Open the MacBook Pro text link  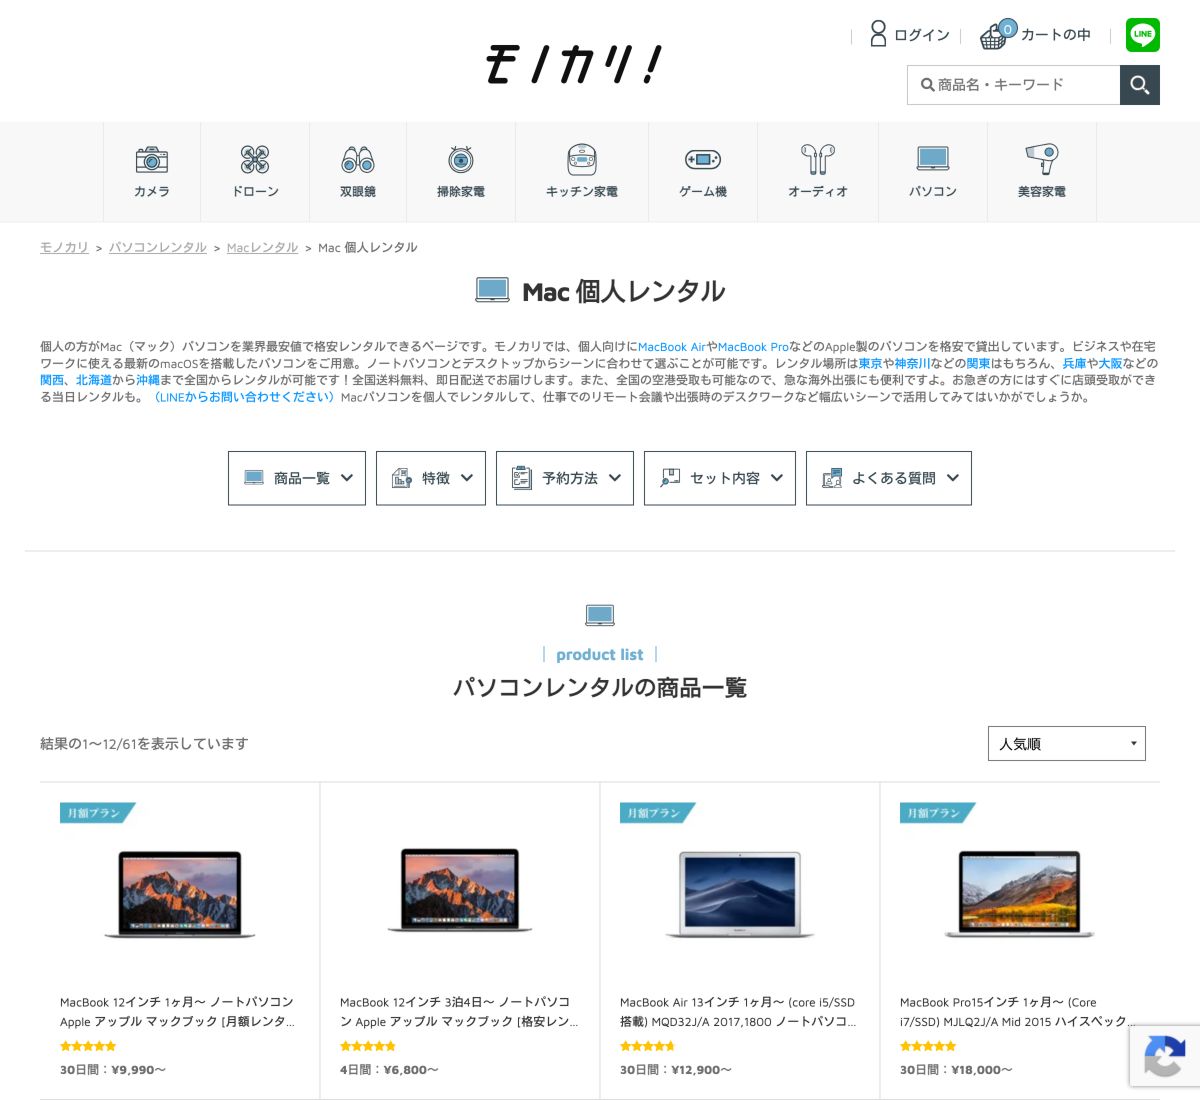click(753, 347)
